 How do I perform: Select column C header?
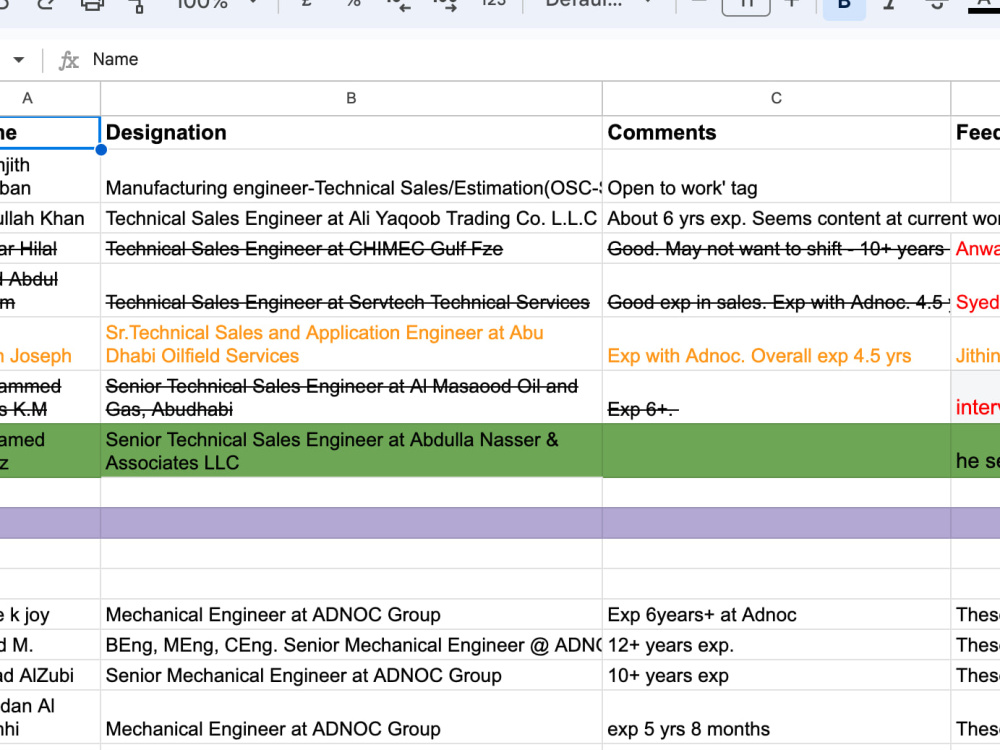776,98
